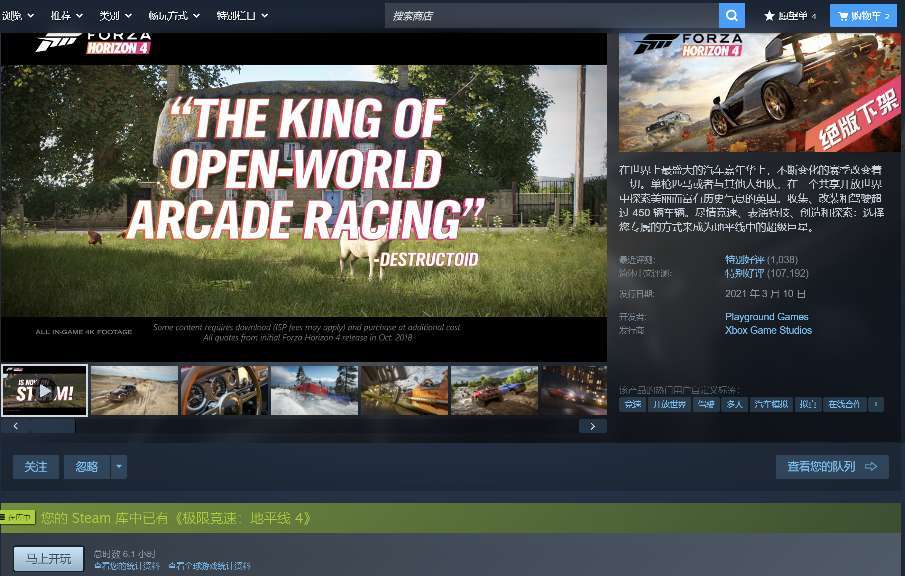Expand the arrow next to 忽略 button
The height and width of the screenshot is (576, 905).
click(x=119, y=467)
